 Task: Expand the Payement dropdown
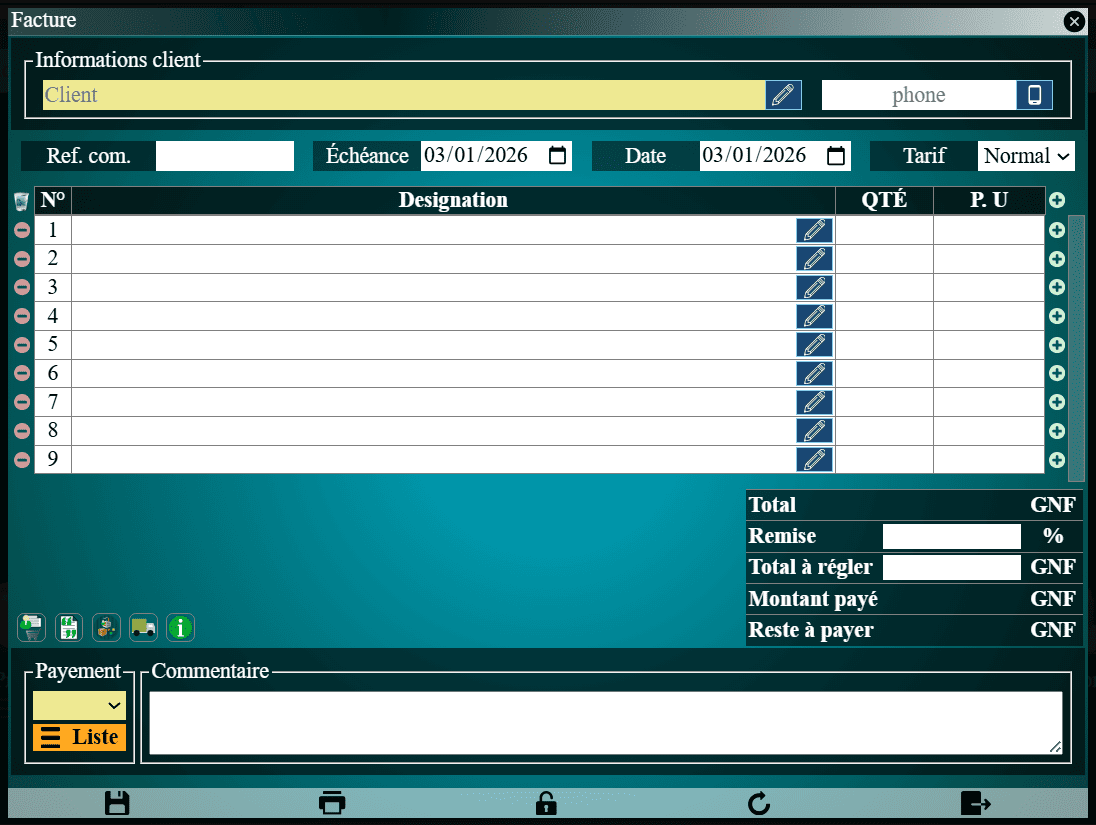click(80, 705)
